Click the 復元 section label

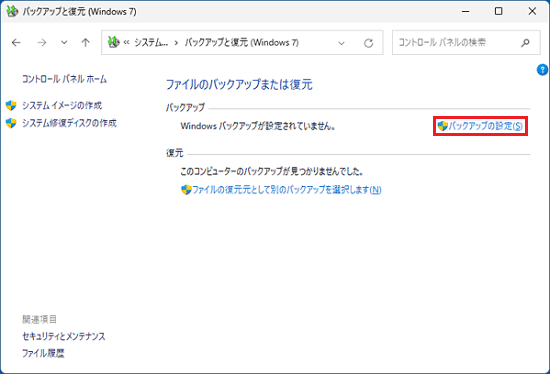[174, 153]
